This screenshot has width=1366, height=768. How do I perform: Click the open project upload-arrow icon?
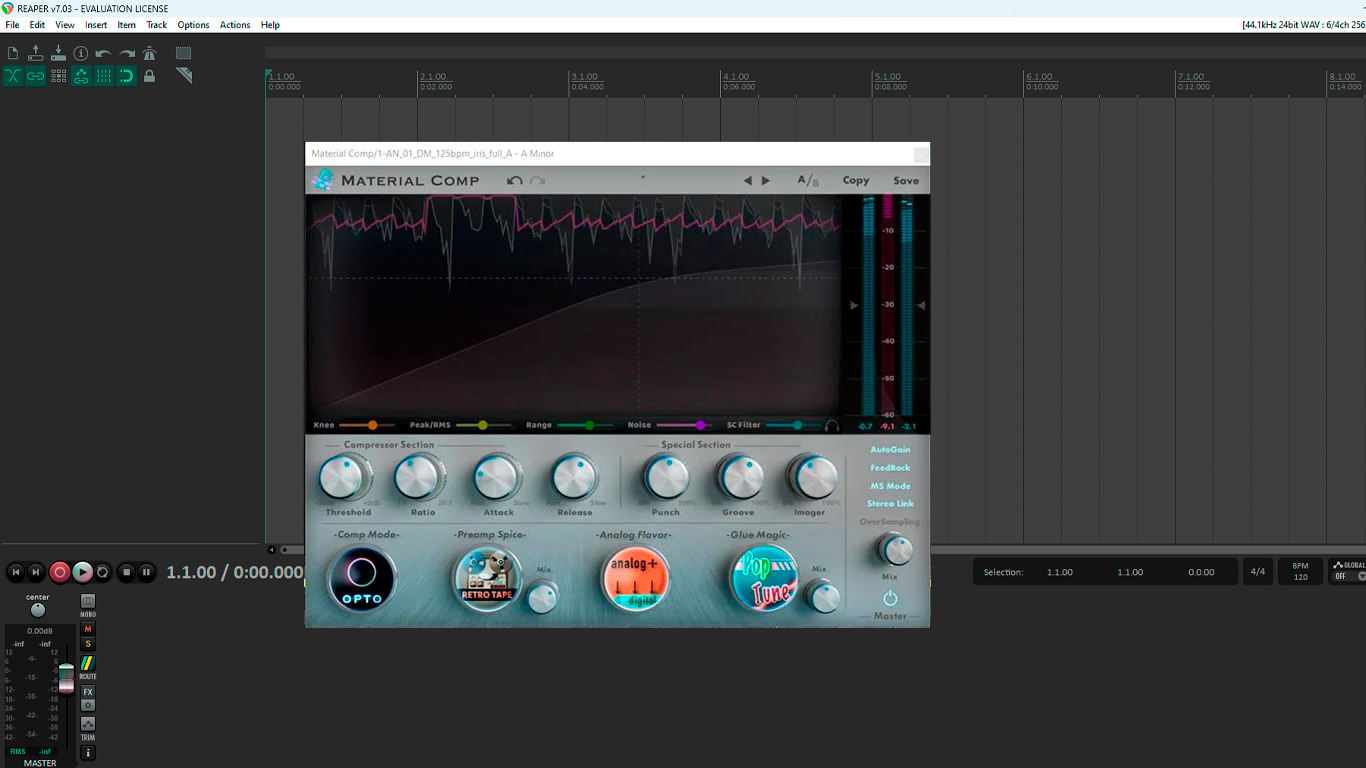pos(35,53)
